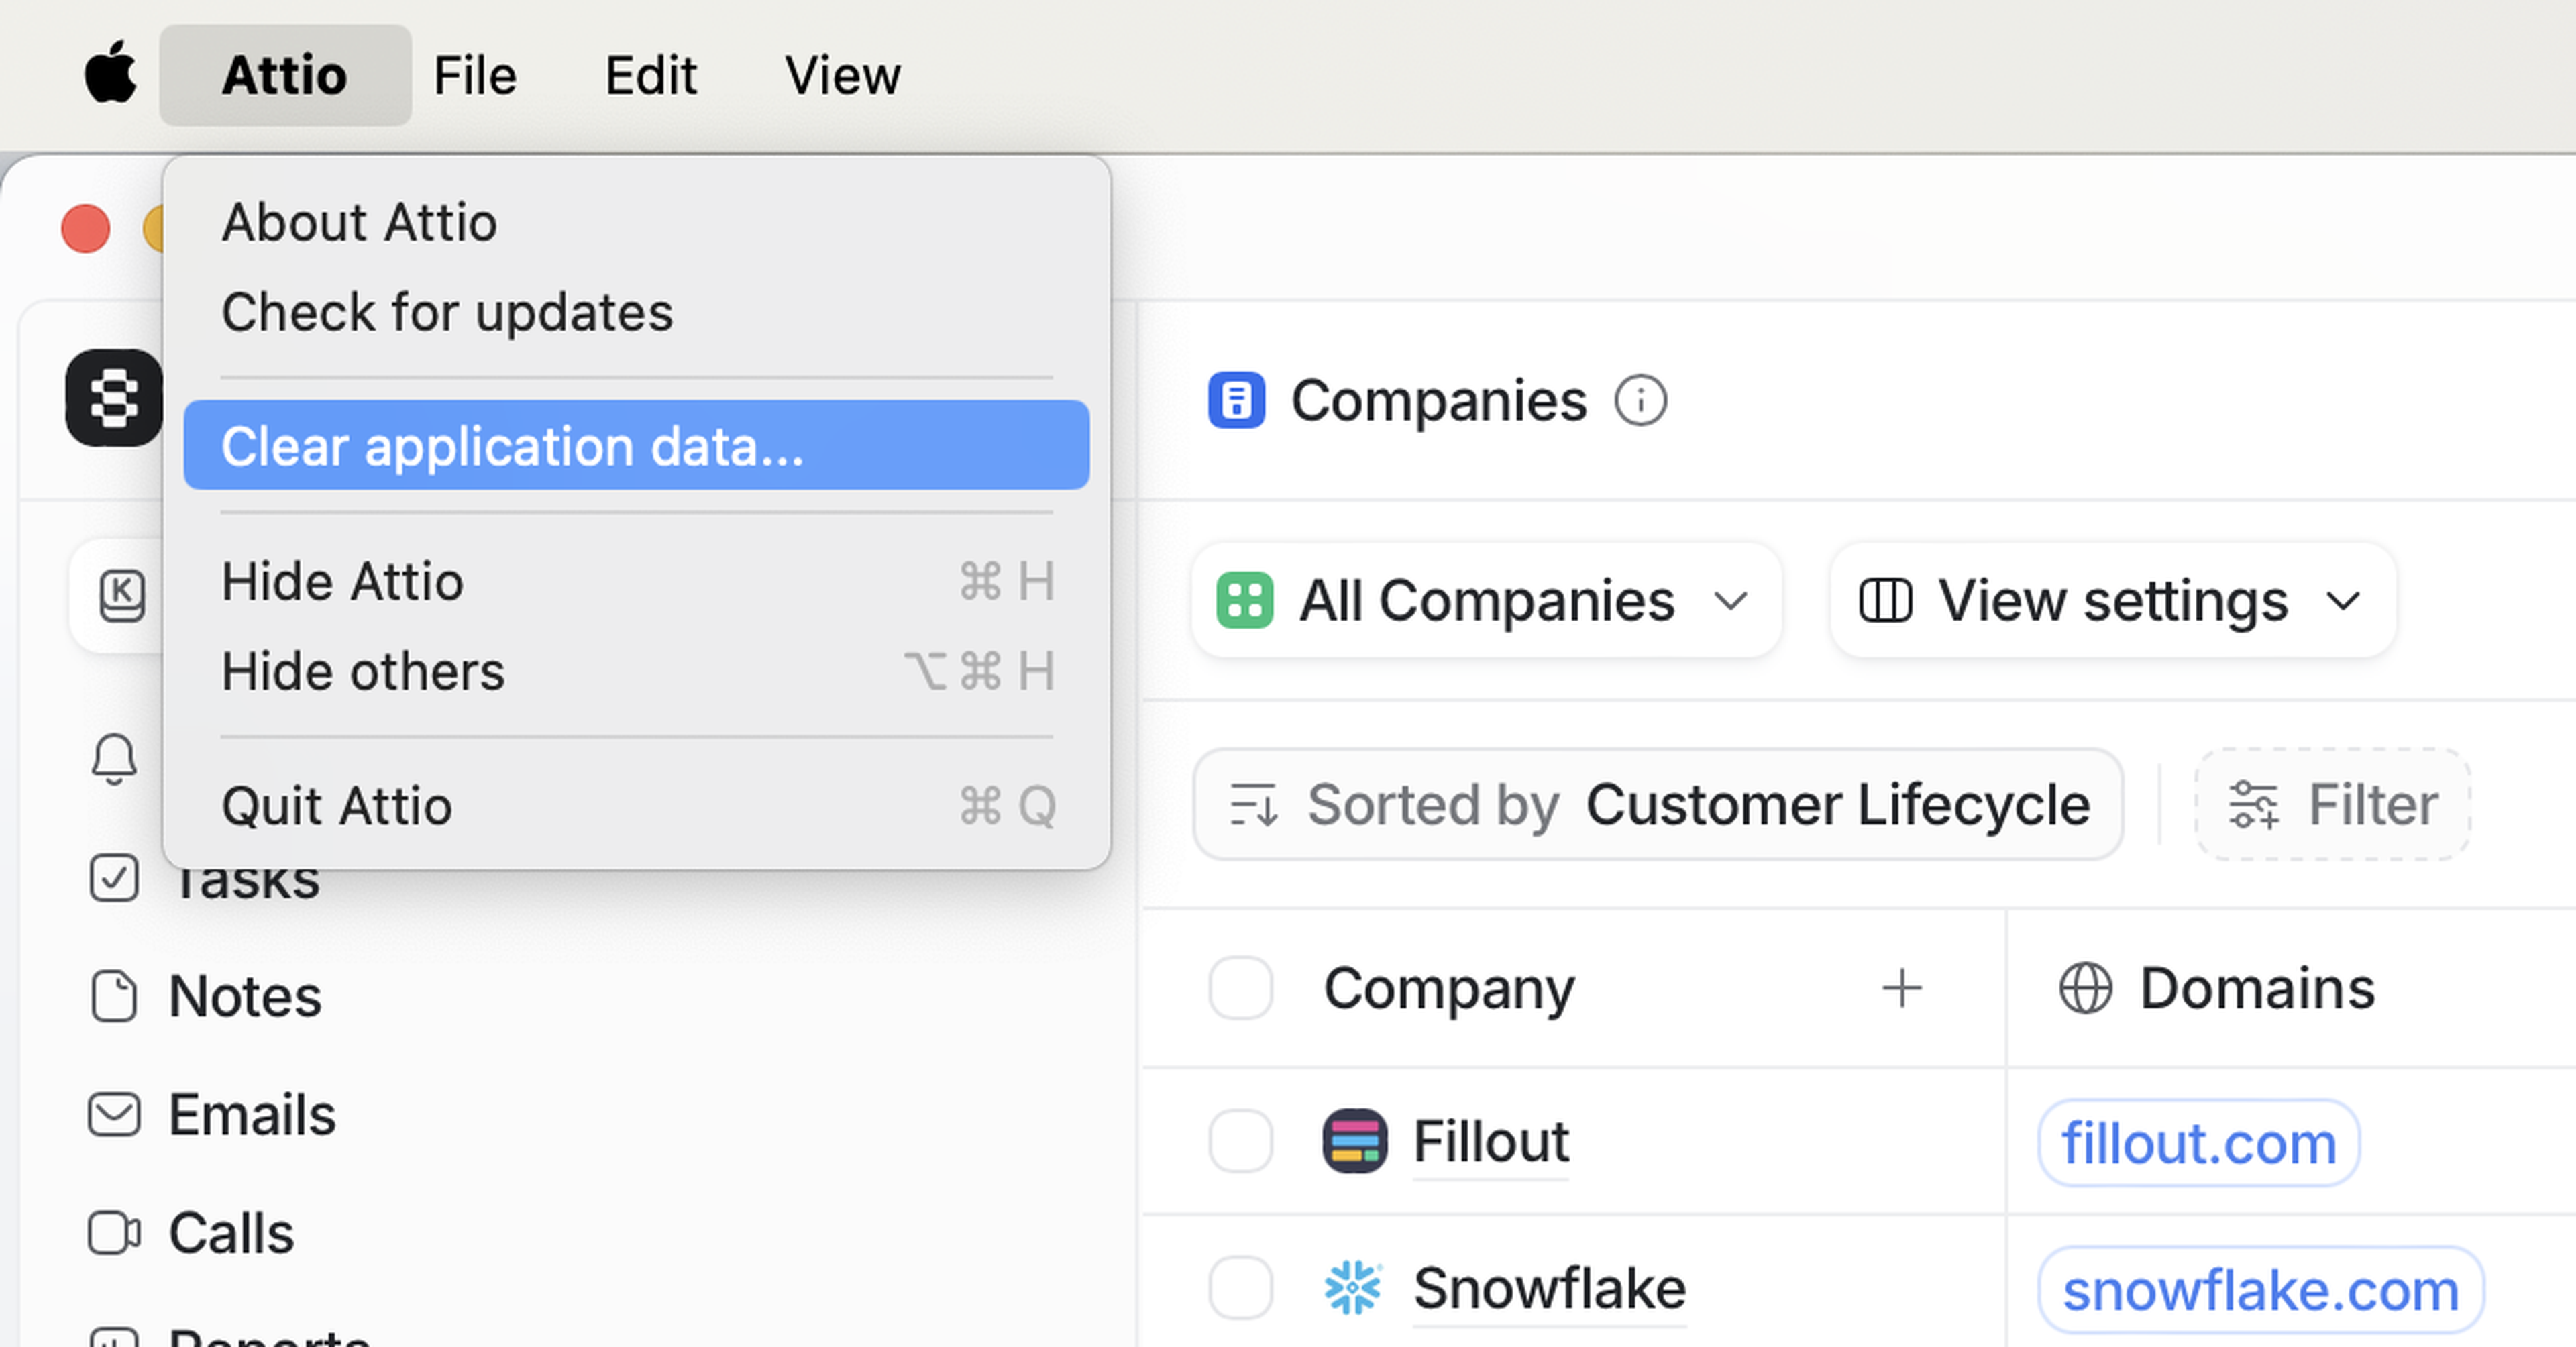2576x1347 pixels.
Task: Open the snowflake.com domain link
Action: 2260,1290
